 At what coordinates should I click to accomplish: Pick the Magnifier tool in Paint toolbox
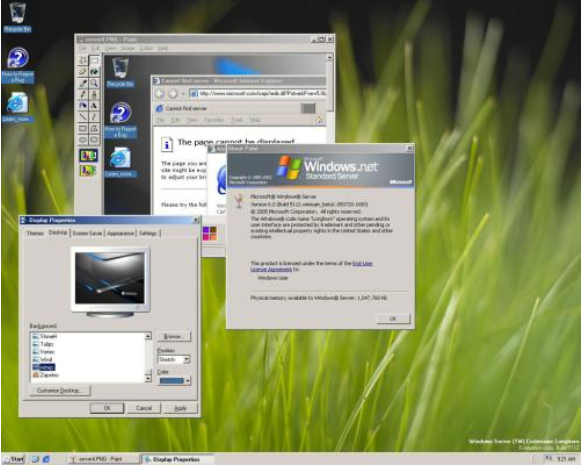tap(94, 83)
